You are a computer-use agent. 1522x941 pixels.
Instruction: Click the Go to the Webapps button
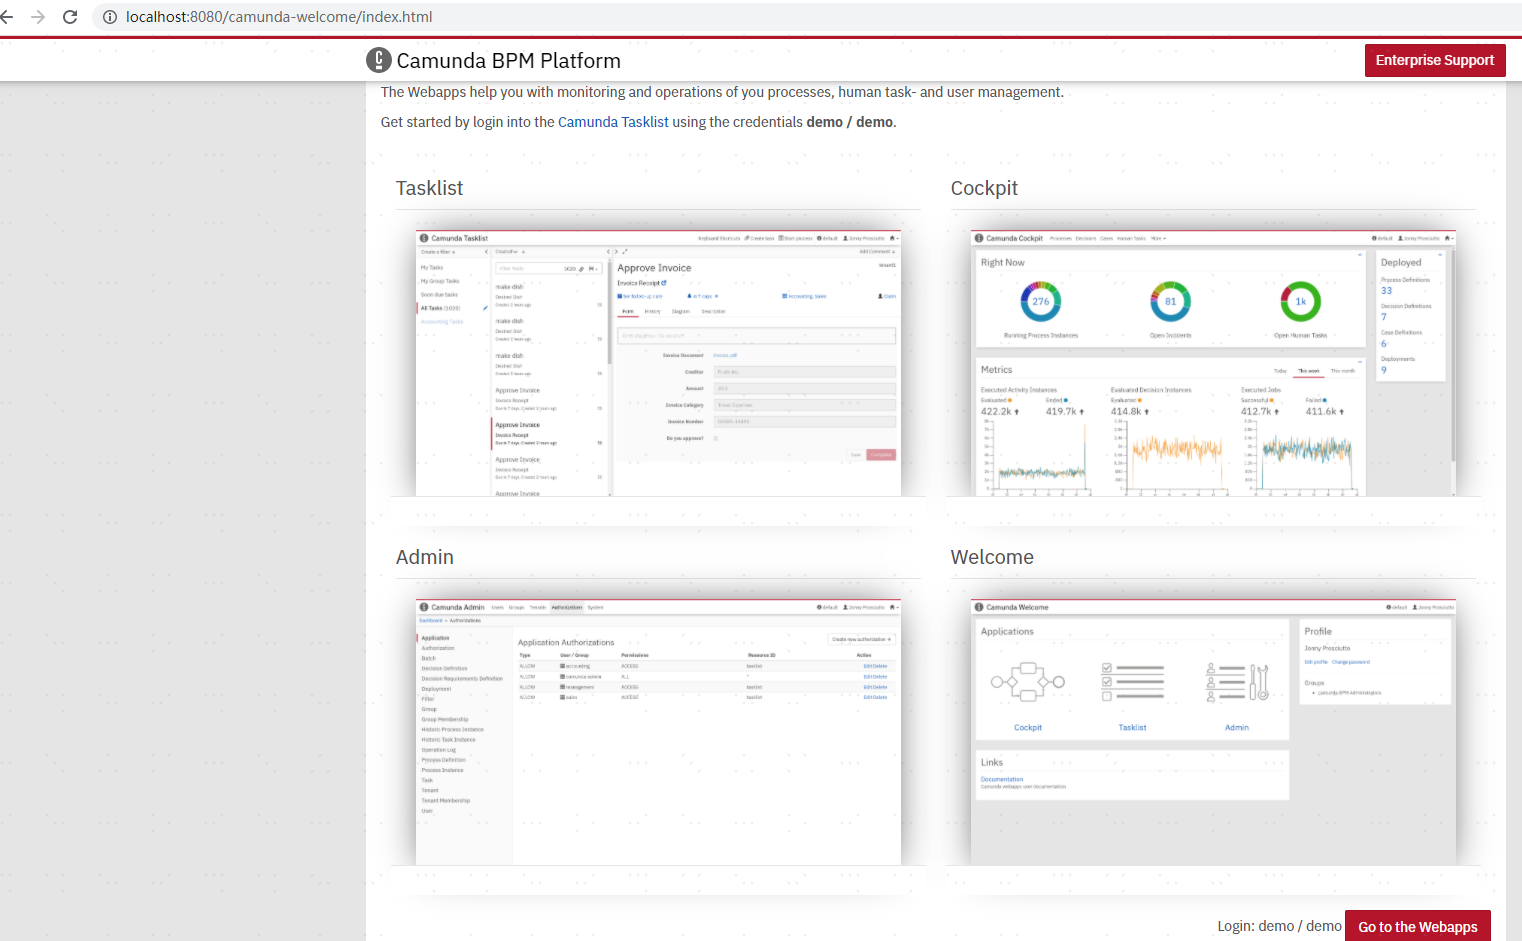(1418, 926)
